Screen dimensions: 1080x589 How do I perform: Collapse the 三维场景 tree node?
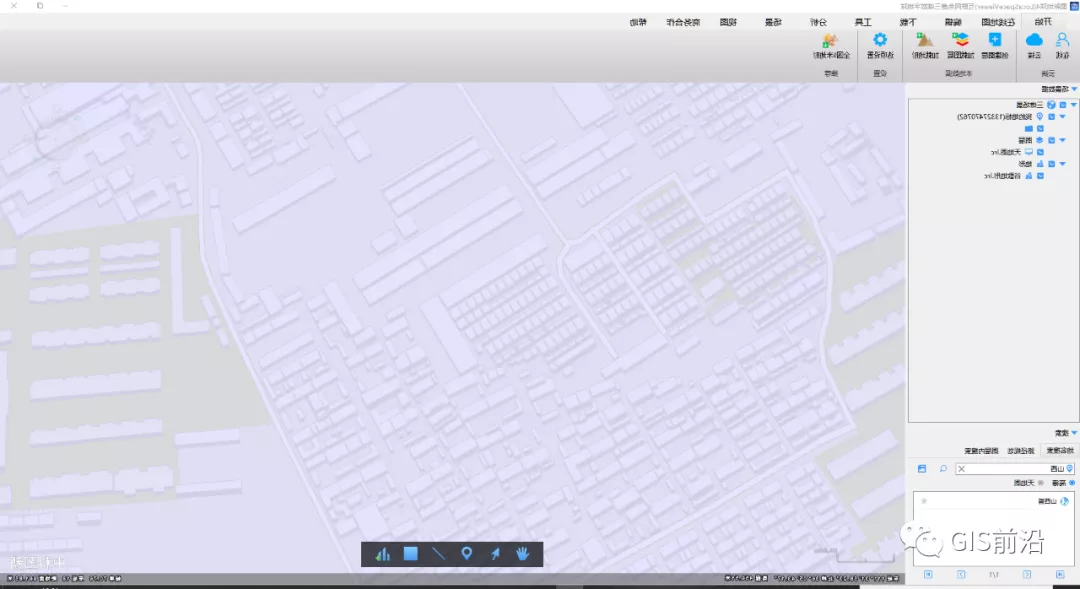tap(1073, 105)
